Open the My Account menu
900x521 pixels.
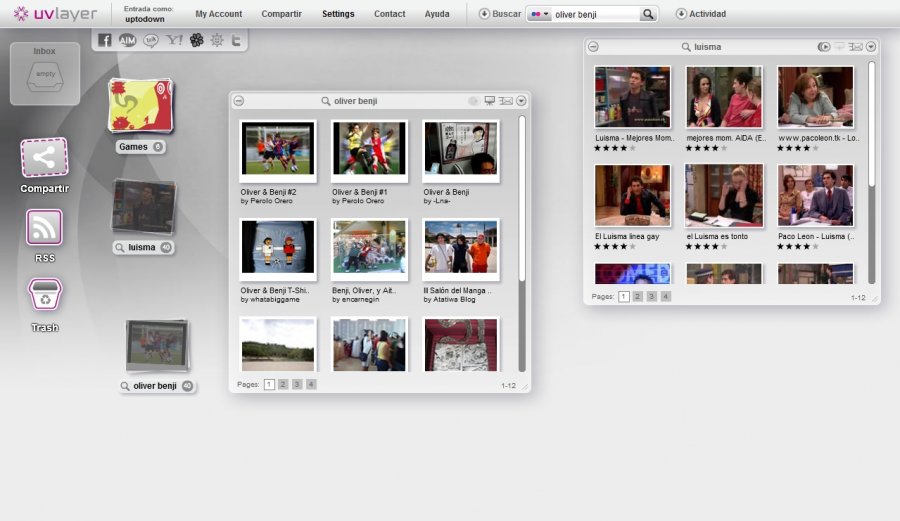click(x=218, y=14)
